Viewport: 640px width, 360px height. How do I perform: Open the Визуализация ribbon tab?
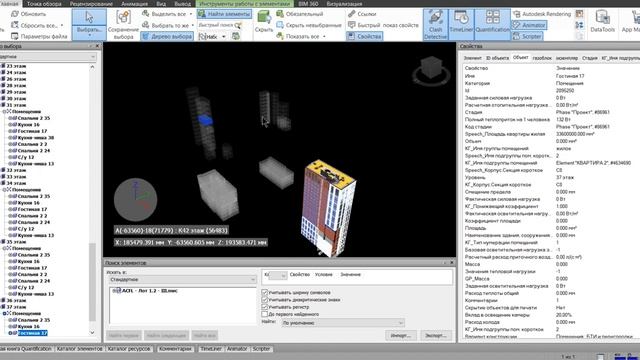344,4
